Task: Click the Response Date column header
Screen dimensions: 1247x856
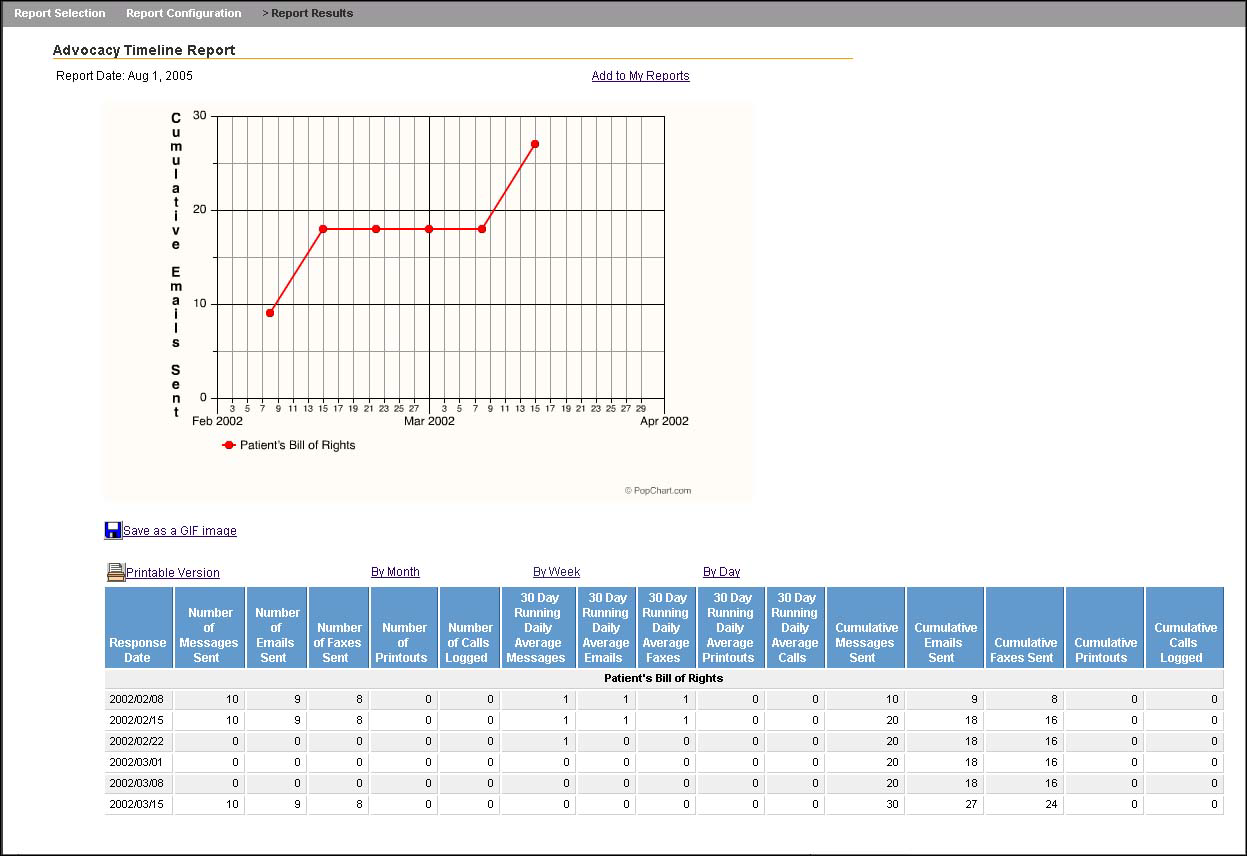Action: 139,627
